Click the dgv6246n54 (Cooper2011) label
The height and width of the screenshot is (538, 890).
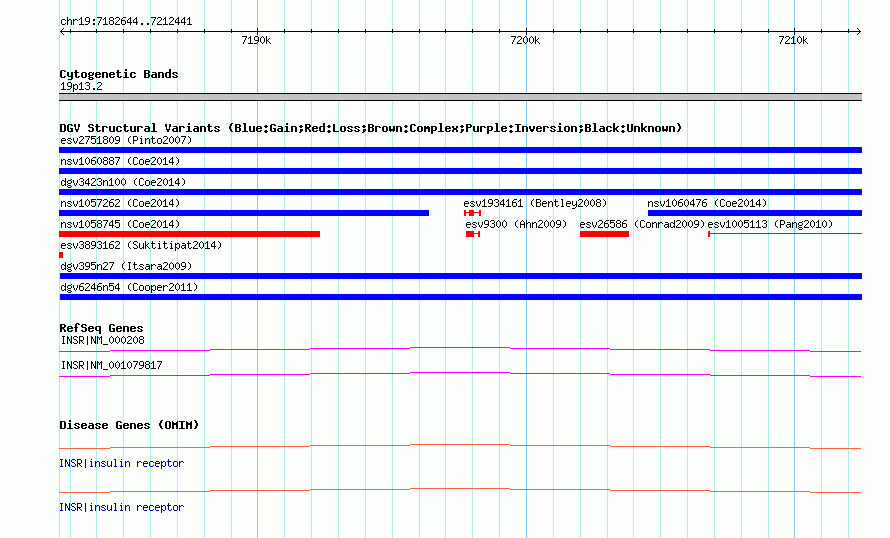(x=129, y=287)
